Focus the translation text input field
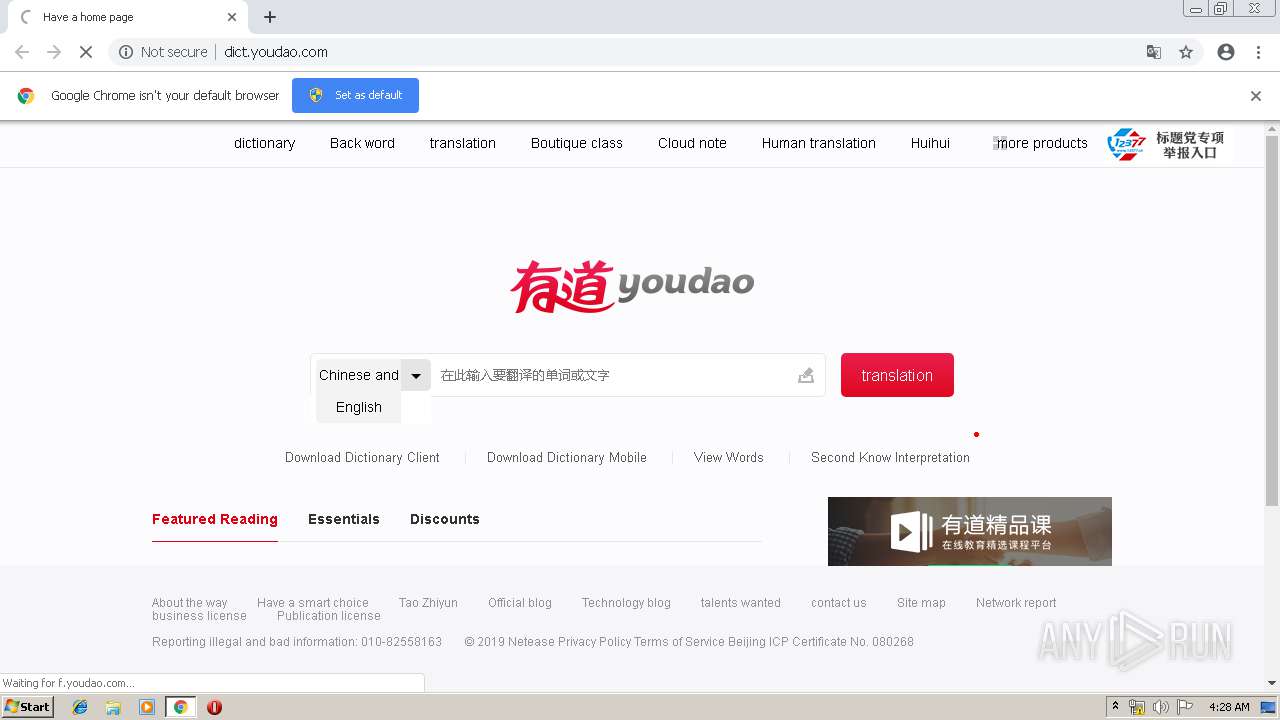The image size is (1280, 720). 615,375
